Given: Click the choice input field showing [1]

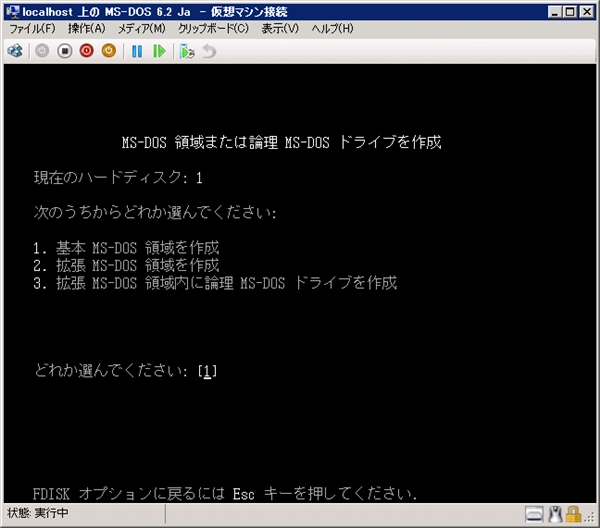Looking at the screenshot, I should tap(207, 371).
